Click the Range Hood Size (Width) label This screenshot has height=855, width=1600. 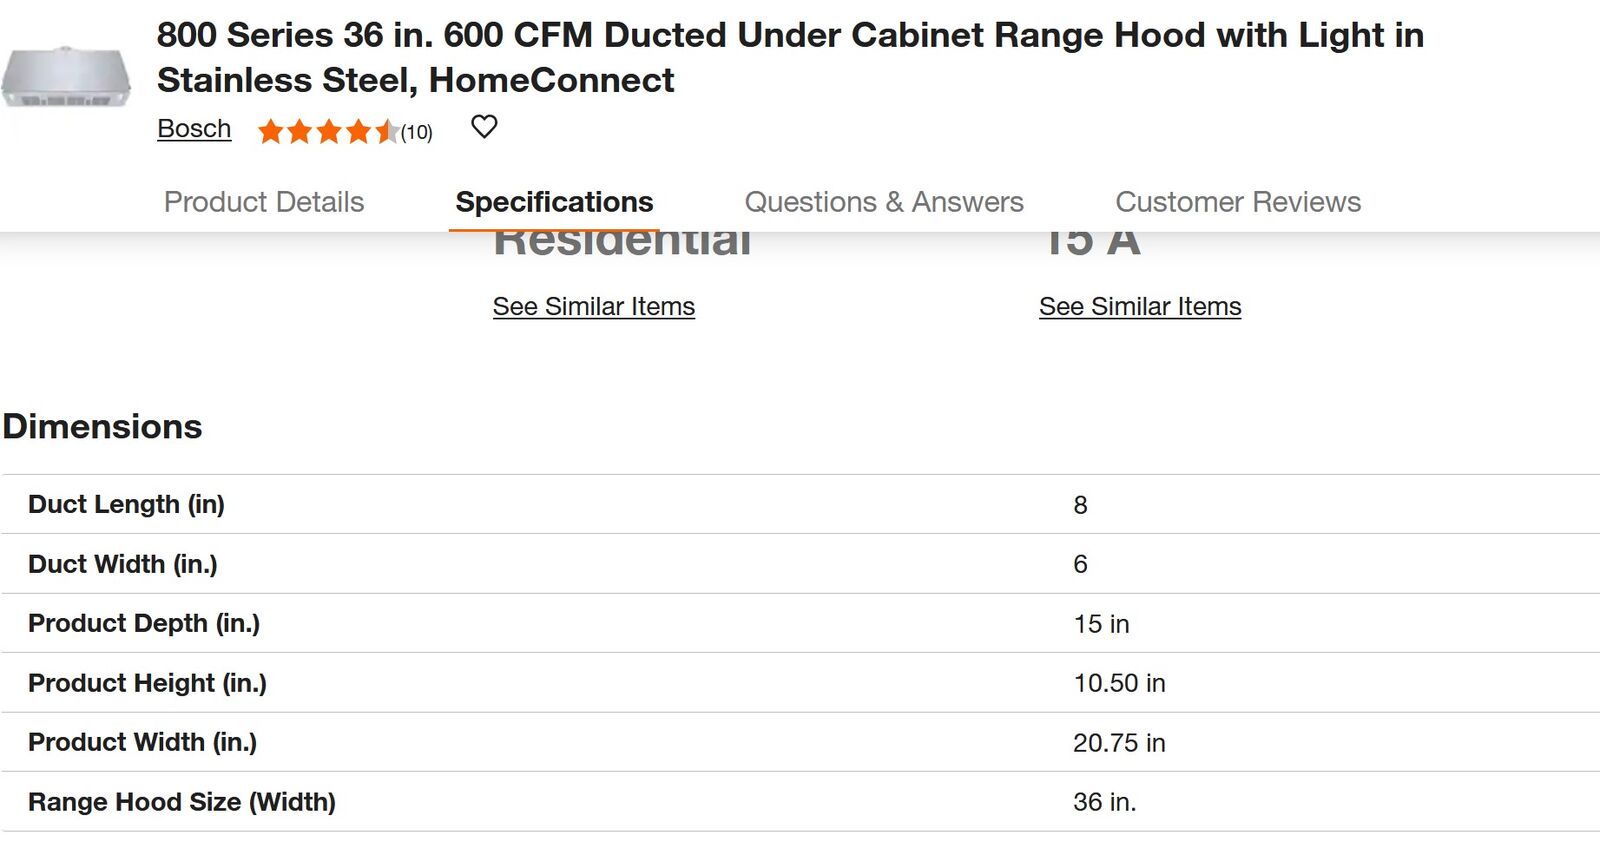[x=182, y=802]
